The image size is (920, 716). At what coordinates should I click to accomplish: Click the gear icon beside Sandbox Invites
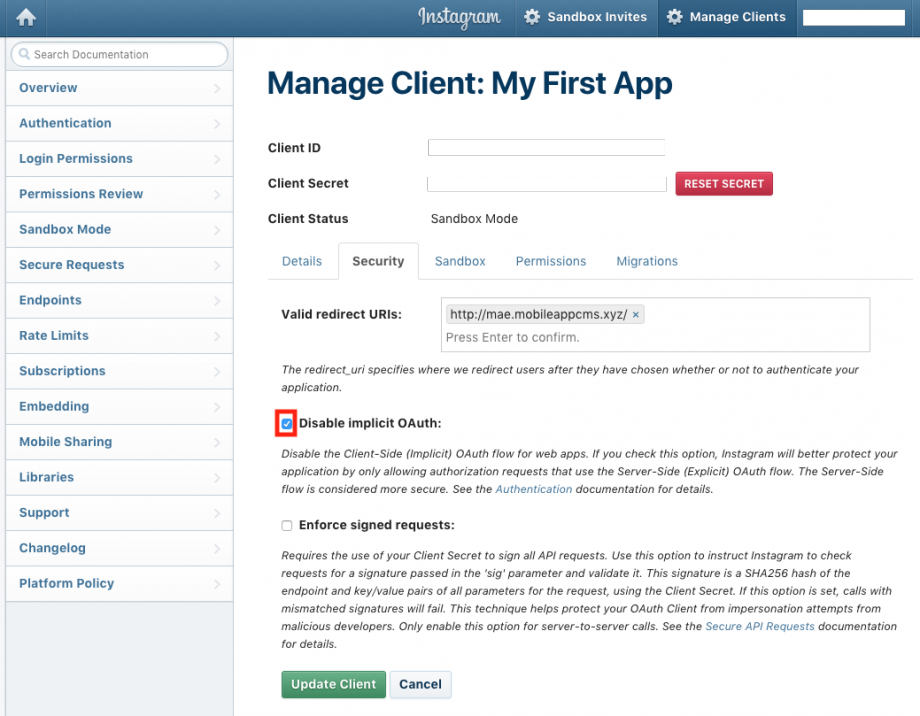pos(532,17)
